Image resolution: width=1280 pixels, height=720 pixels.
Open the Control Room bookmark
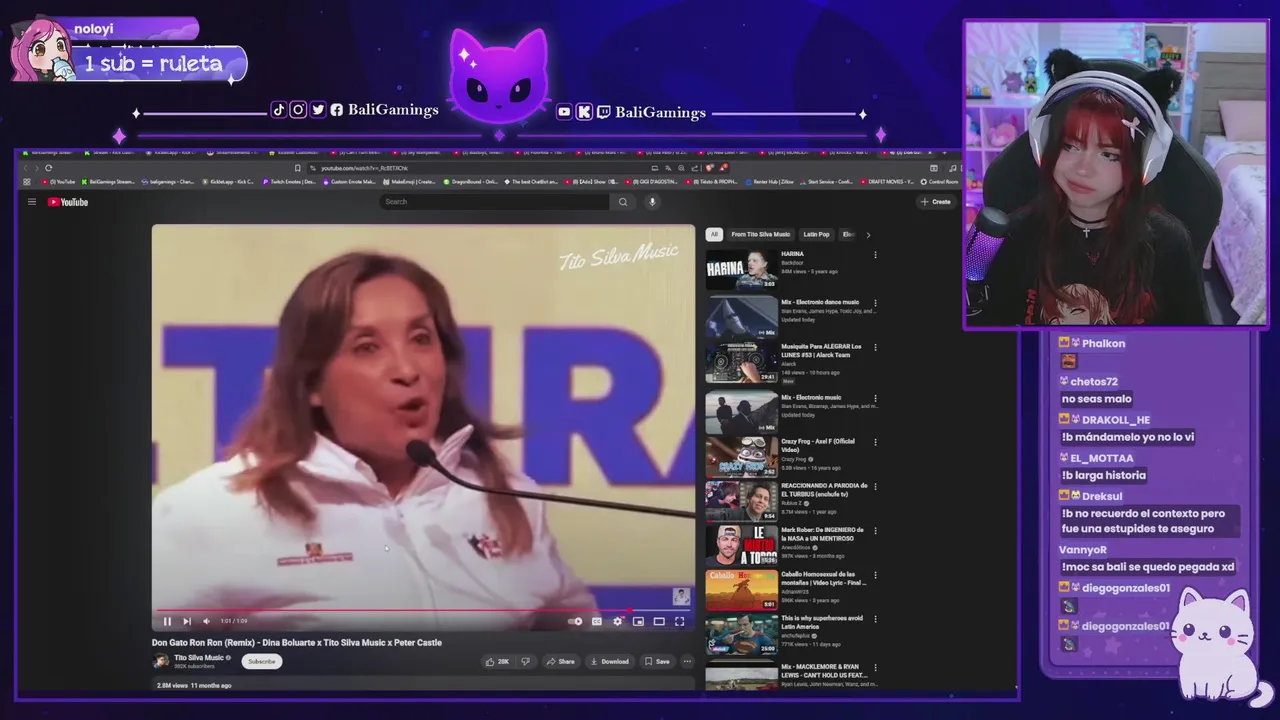click(x=939, y=182)
